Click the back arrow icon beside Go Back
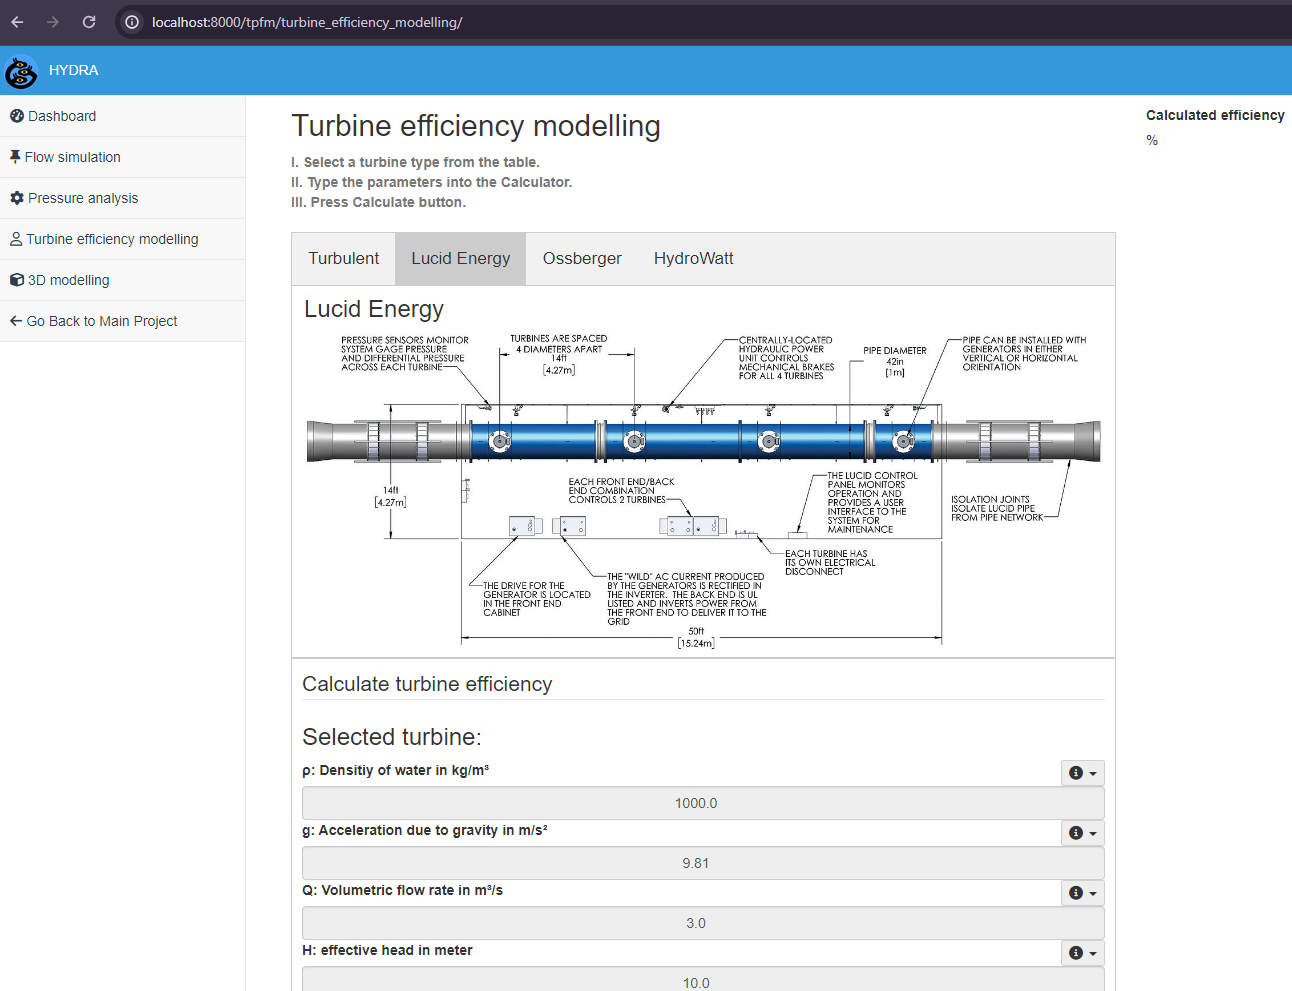 pos(16,321)
